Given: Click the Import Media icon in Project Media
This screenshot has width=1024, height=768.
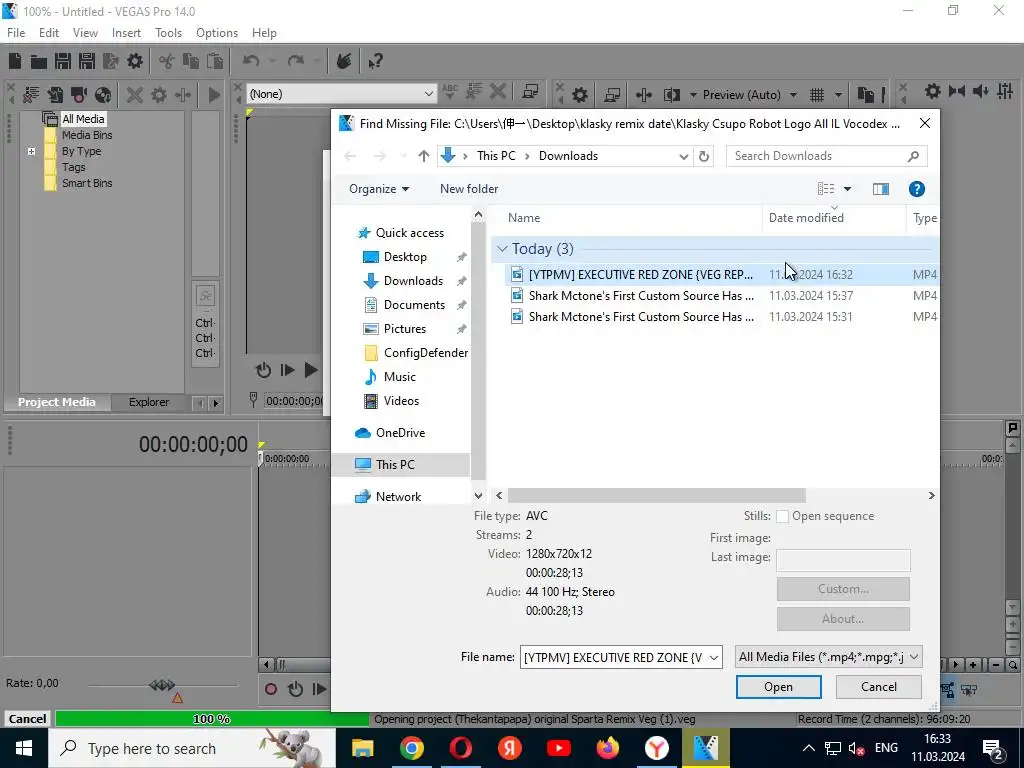Looking at the screenshot, I should coord(55,95).
